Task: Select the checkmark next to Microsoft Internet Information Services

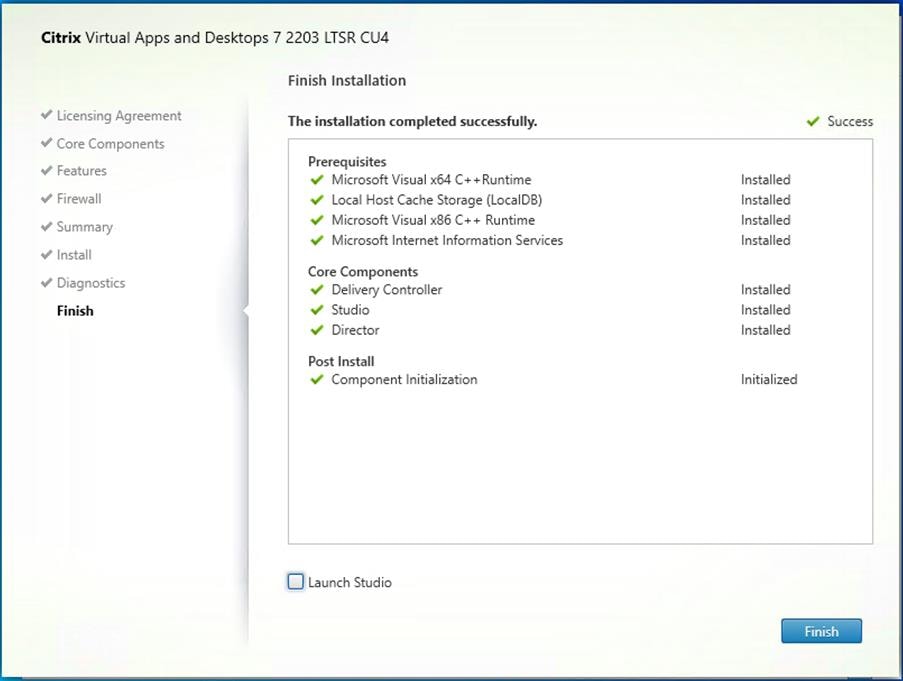Action: (317, 240)
